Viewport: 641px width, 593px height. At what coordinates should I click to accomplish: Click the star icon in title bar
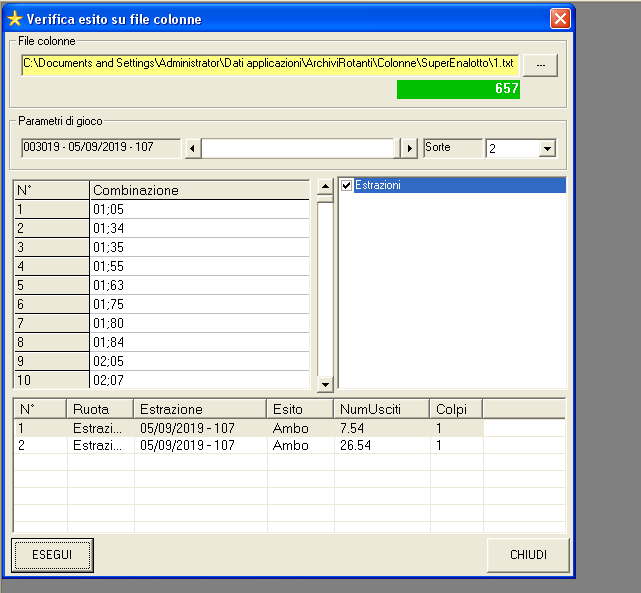coord(15,19)
